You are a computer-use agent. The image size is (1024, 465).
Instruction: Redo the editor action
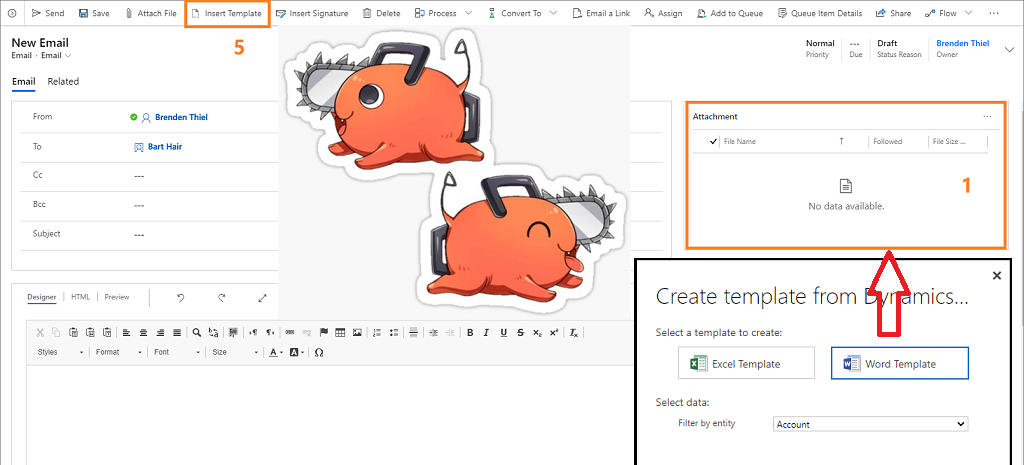(x=222, y=298)
